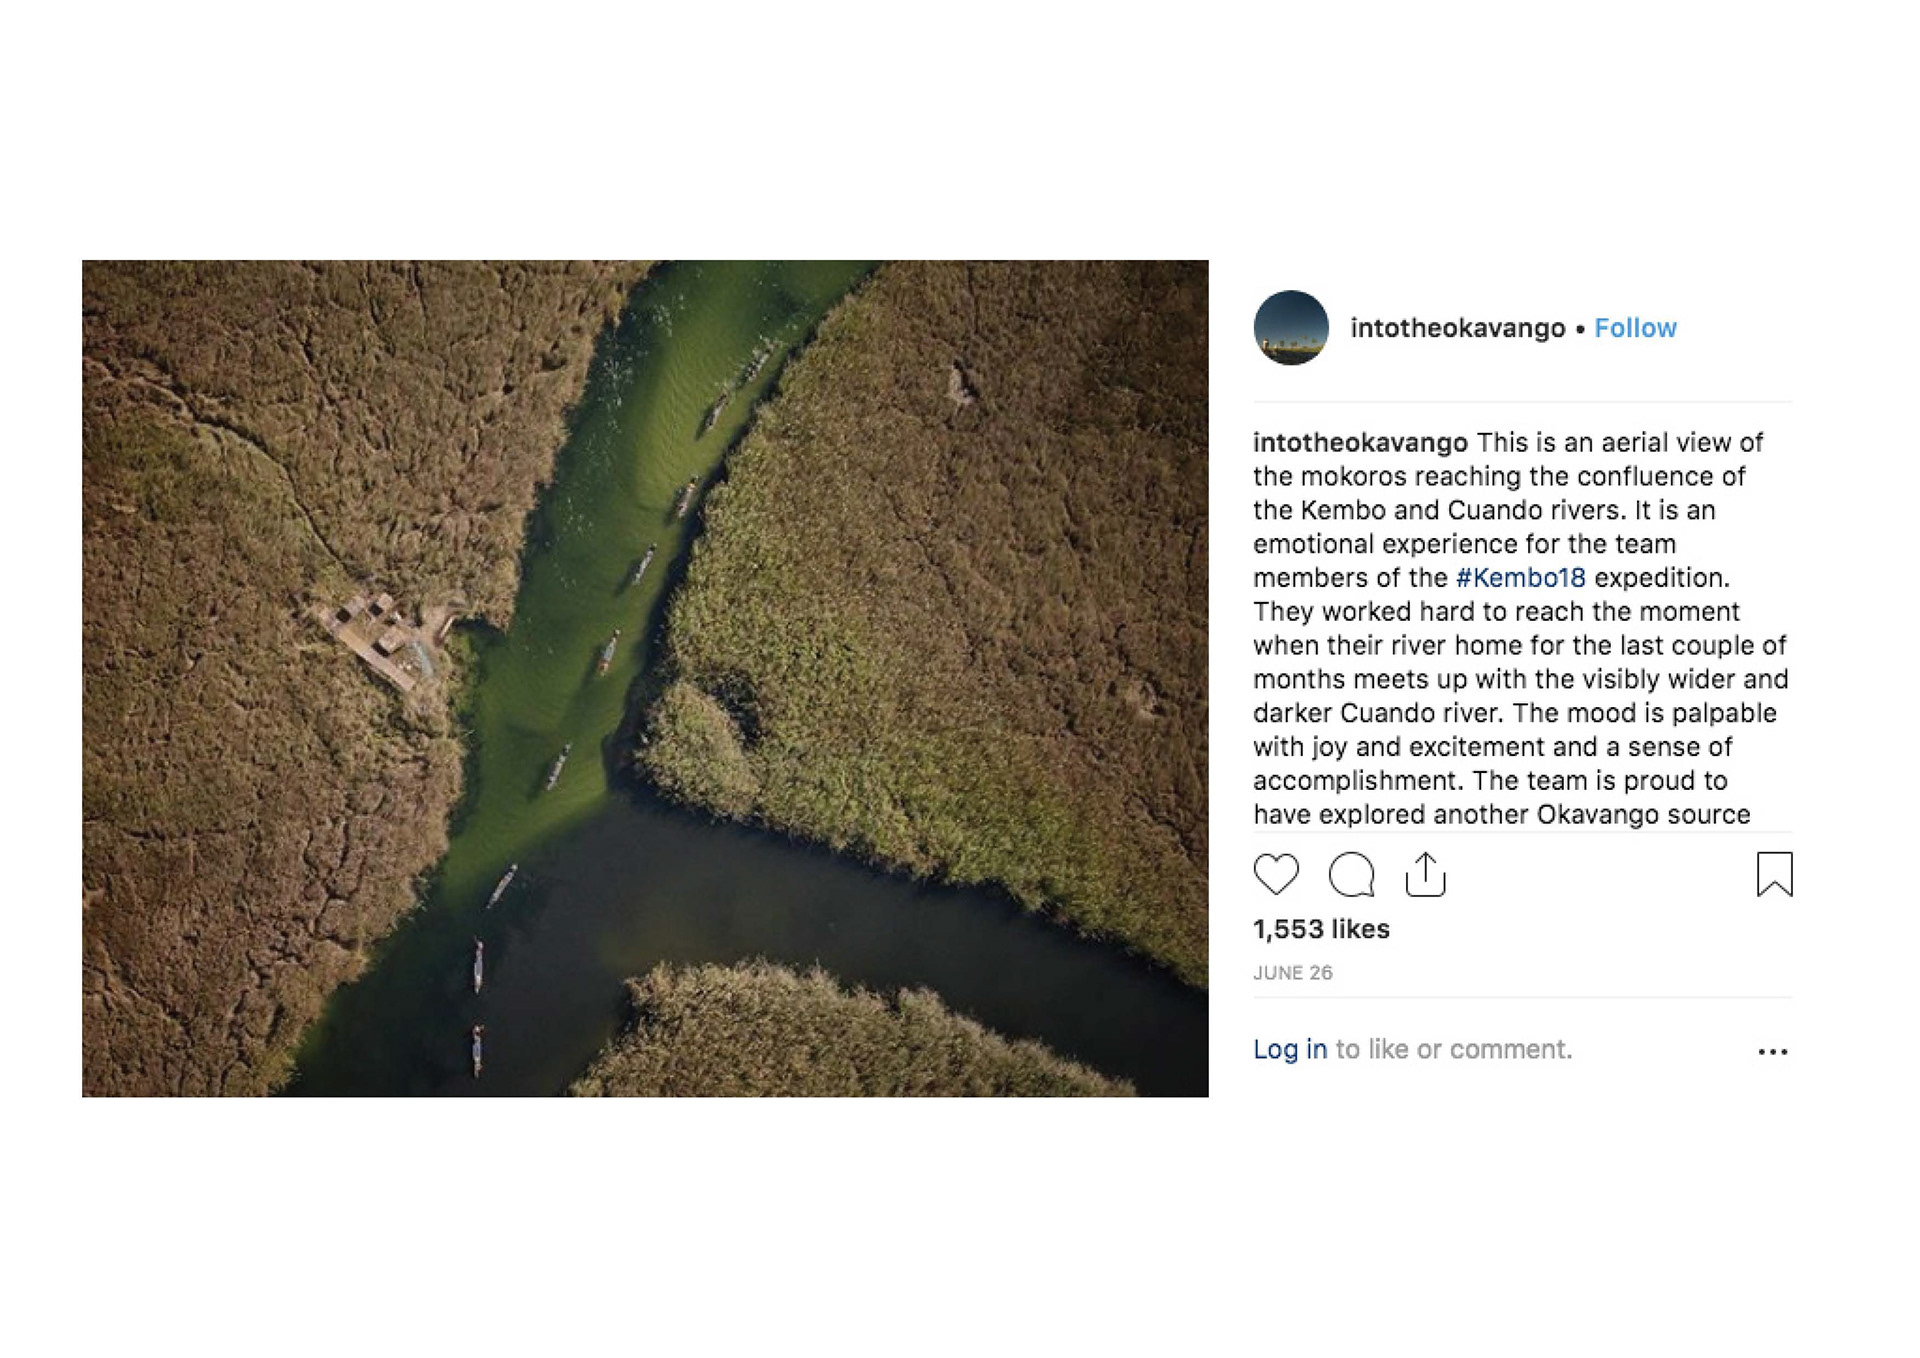The image size is (1920, 1358).
Task: Click the bottom-most mokoro boat in the photo
Action: (477, 1049)
